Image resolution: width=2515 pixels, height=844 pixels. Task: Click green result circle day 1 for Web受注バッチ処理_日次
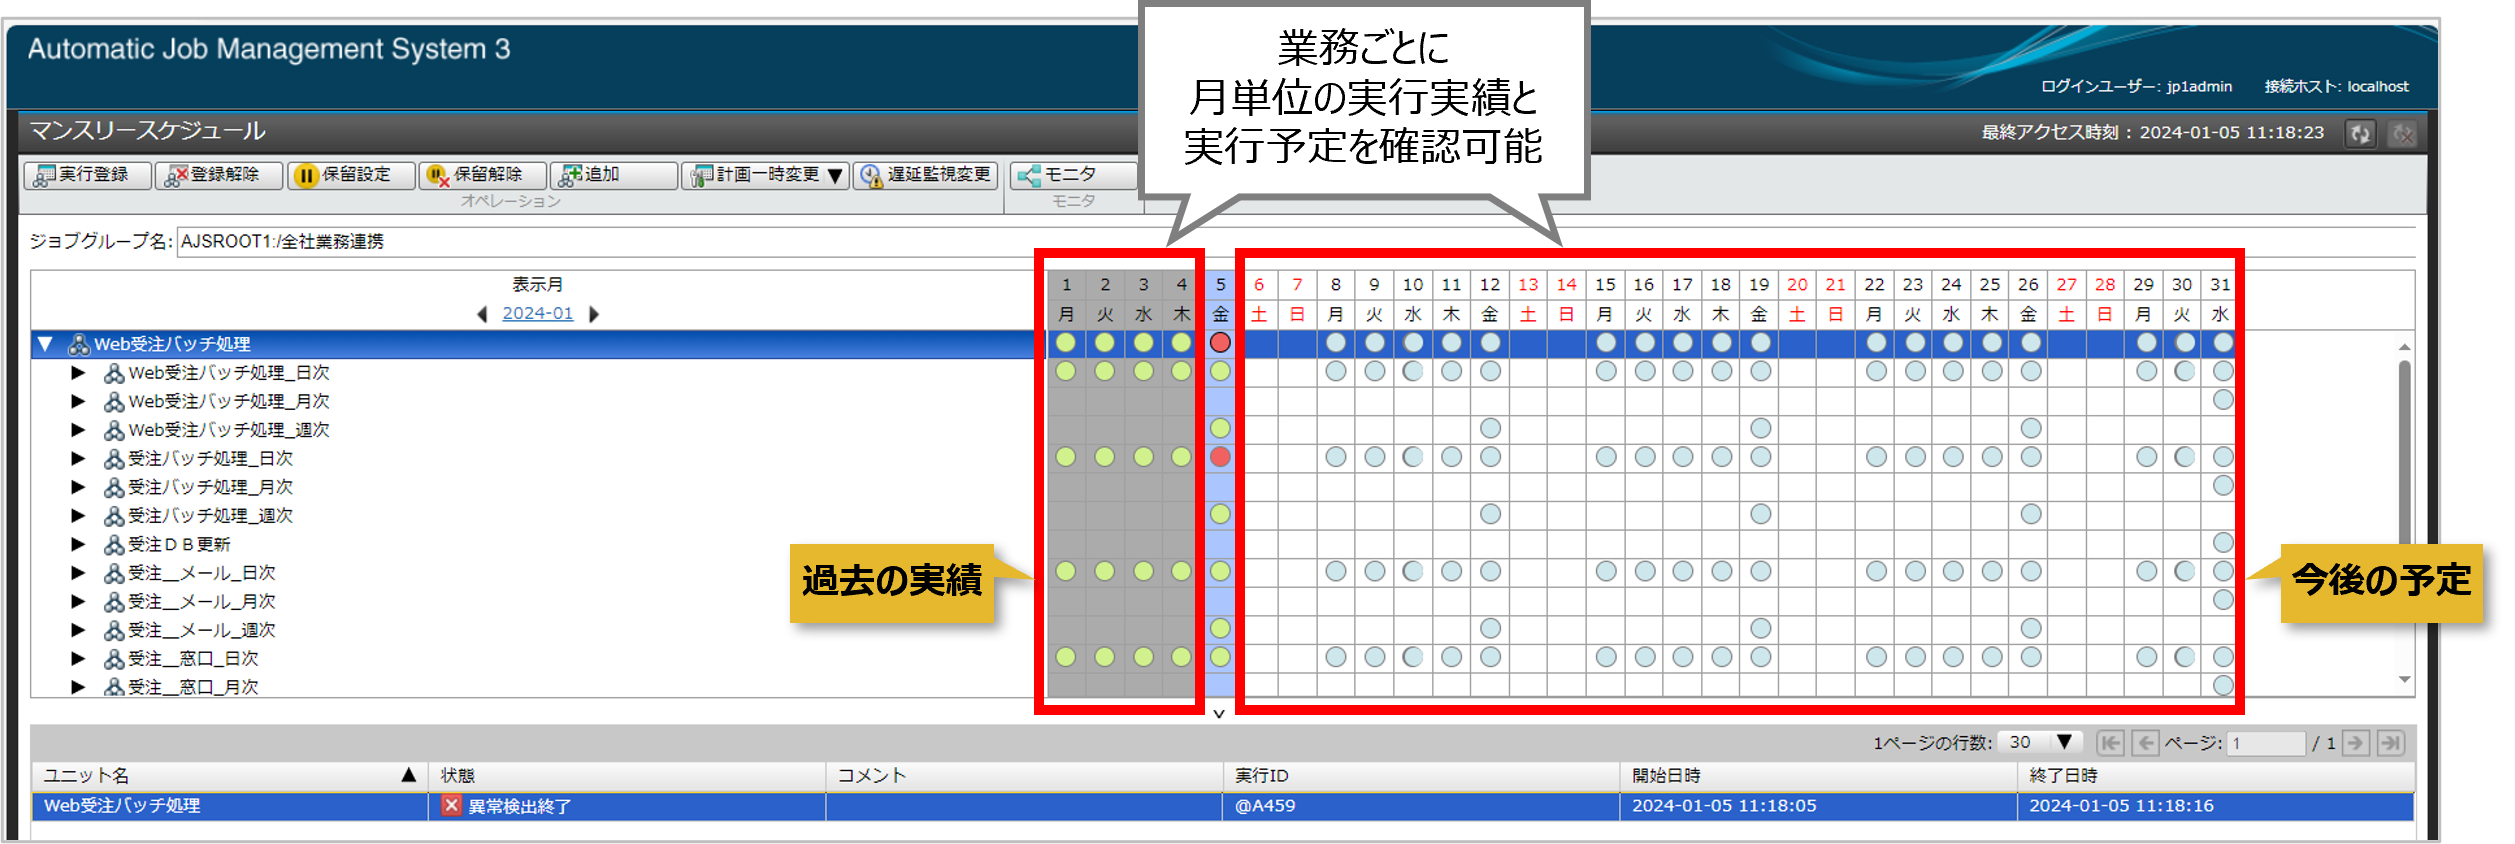1066,371
